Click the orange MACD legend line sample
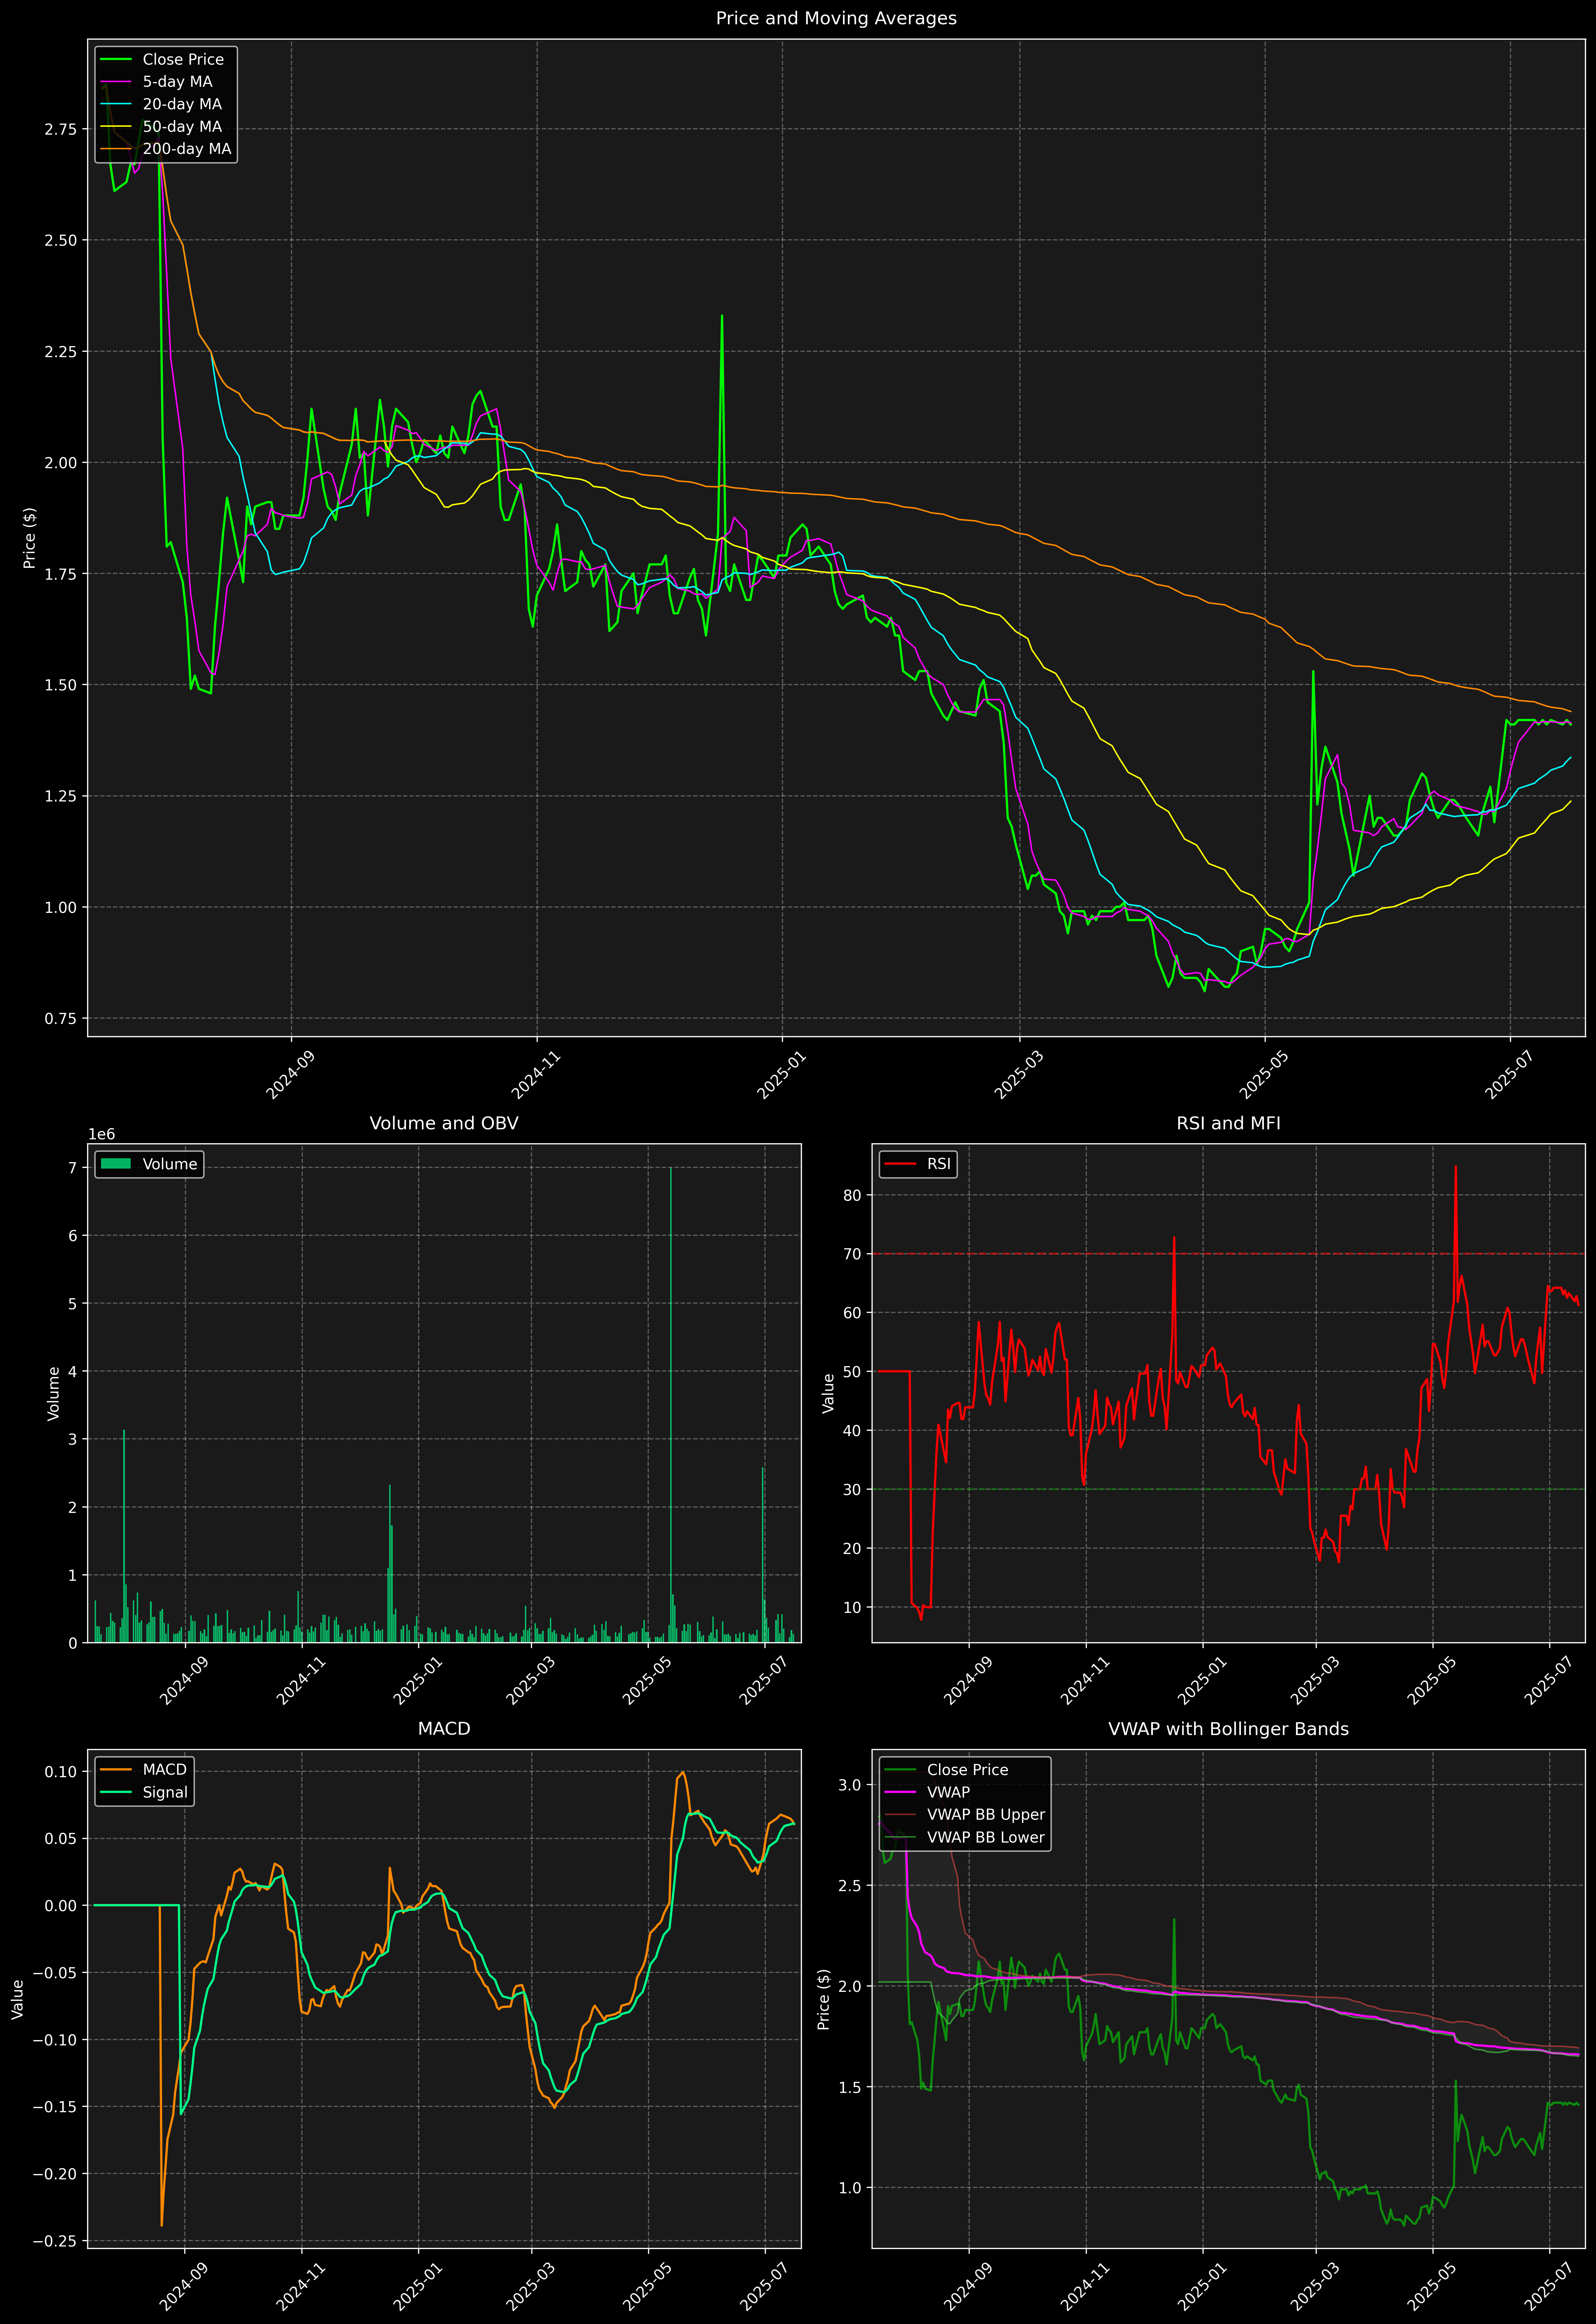Viewport: 1596px width, 2324px height. (116, 1770)
